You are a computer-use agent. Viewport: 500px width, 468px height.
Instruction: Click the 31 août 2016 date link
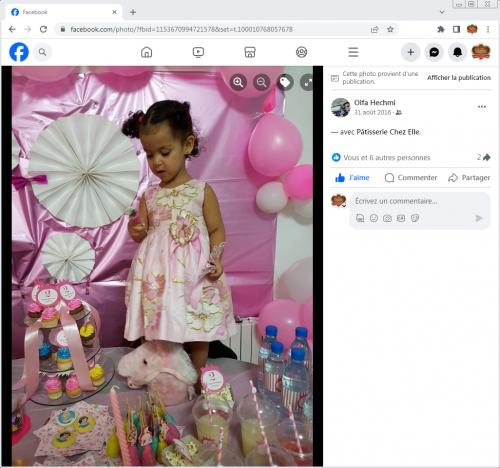click(372, 113)
